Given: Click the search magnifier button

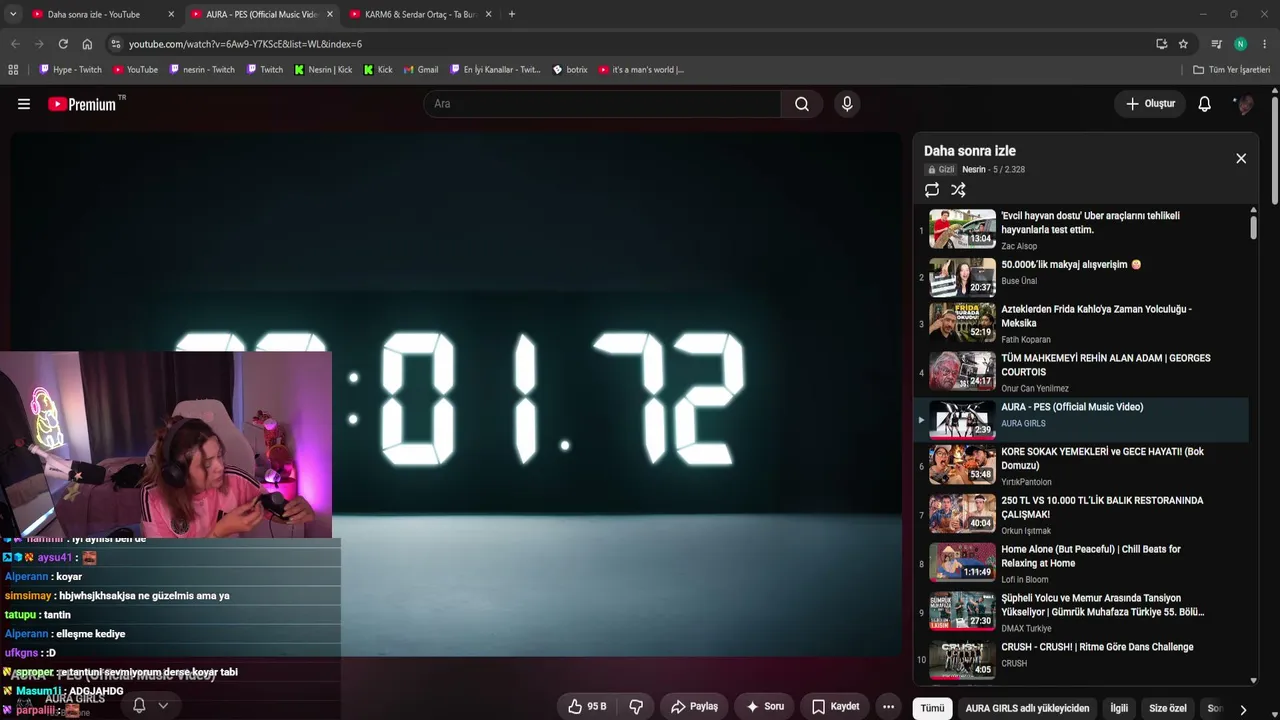Looking at the screenshot, I should click(802, 104).
